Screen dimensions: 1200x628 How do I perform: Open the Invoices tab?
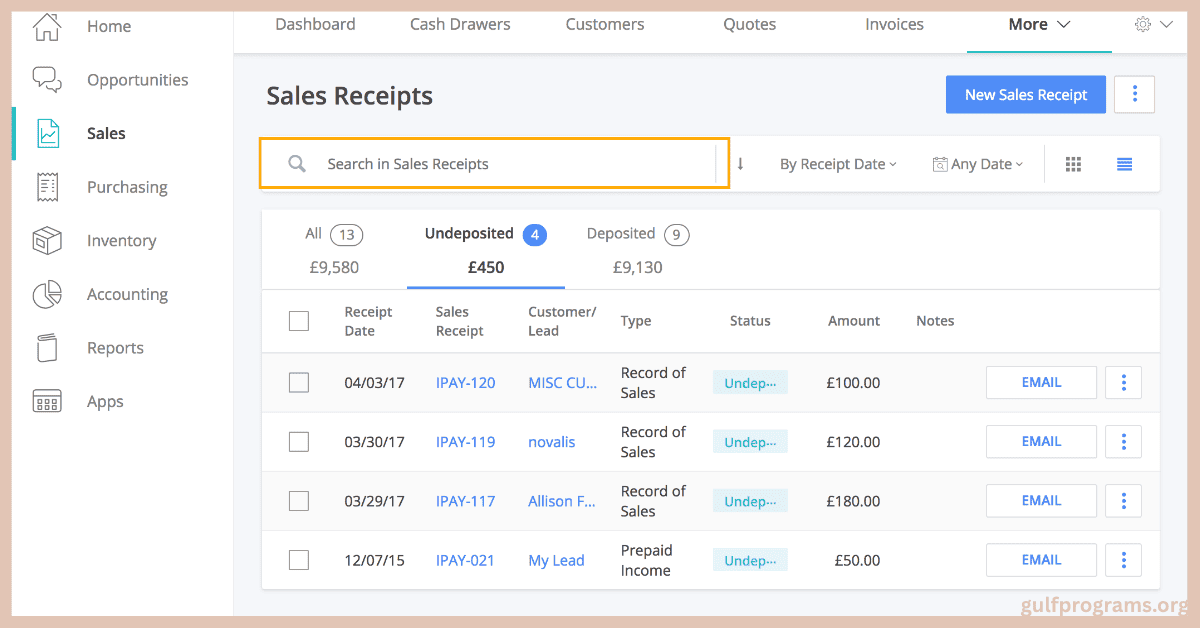[894, 24]
